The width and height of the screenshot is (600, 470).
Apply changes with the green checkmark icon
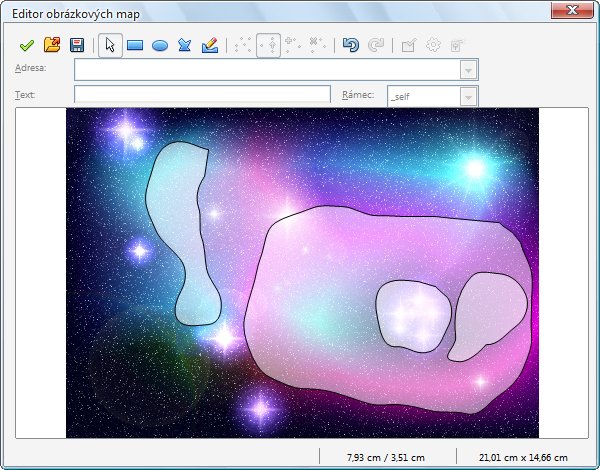(27, 46)
